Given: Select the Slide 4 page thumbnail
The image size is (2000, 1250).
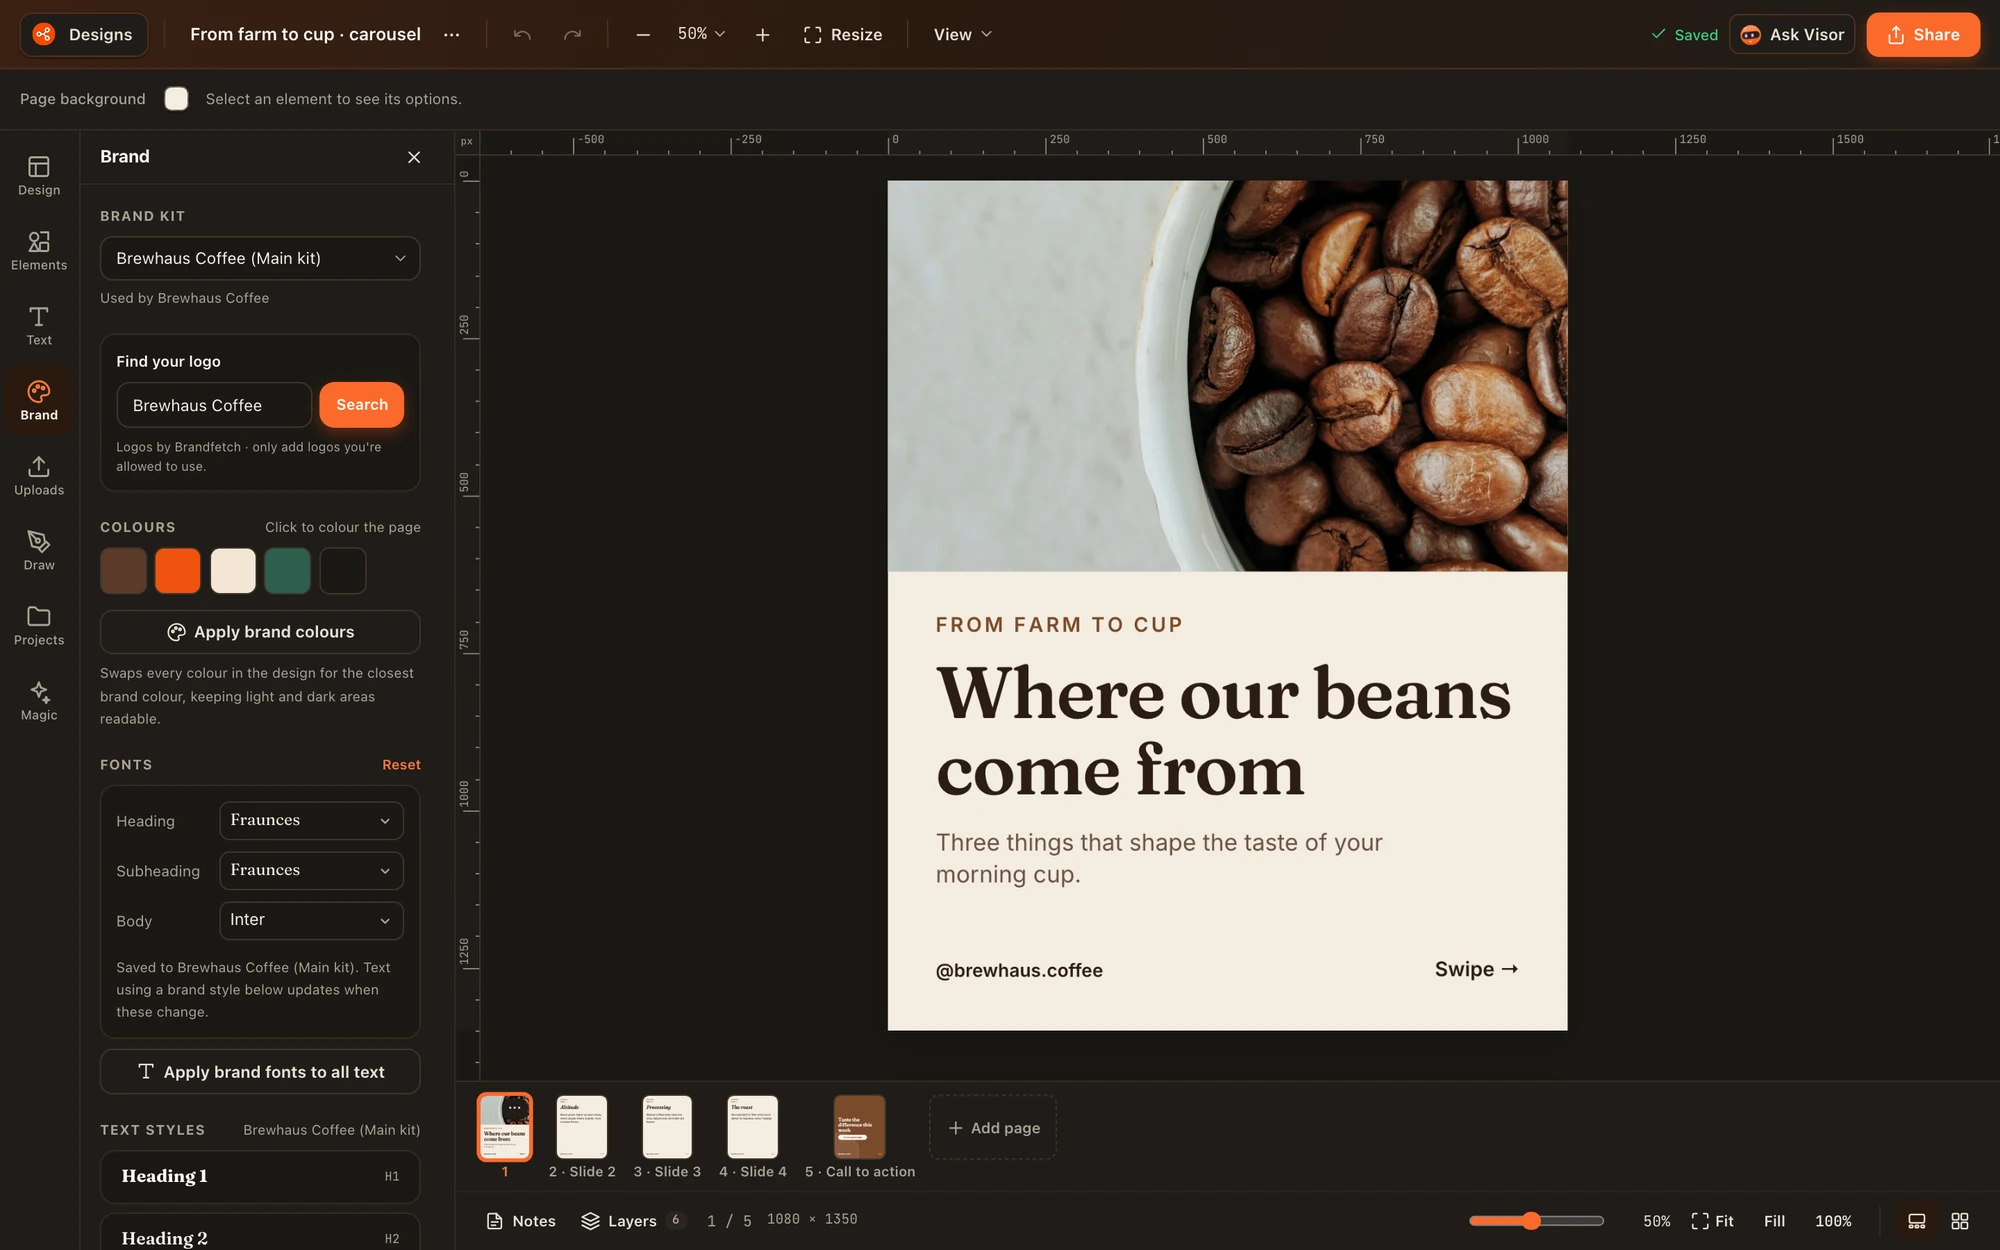Looking at the screenshot, I should tap(753, 1126).
